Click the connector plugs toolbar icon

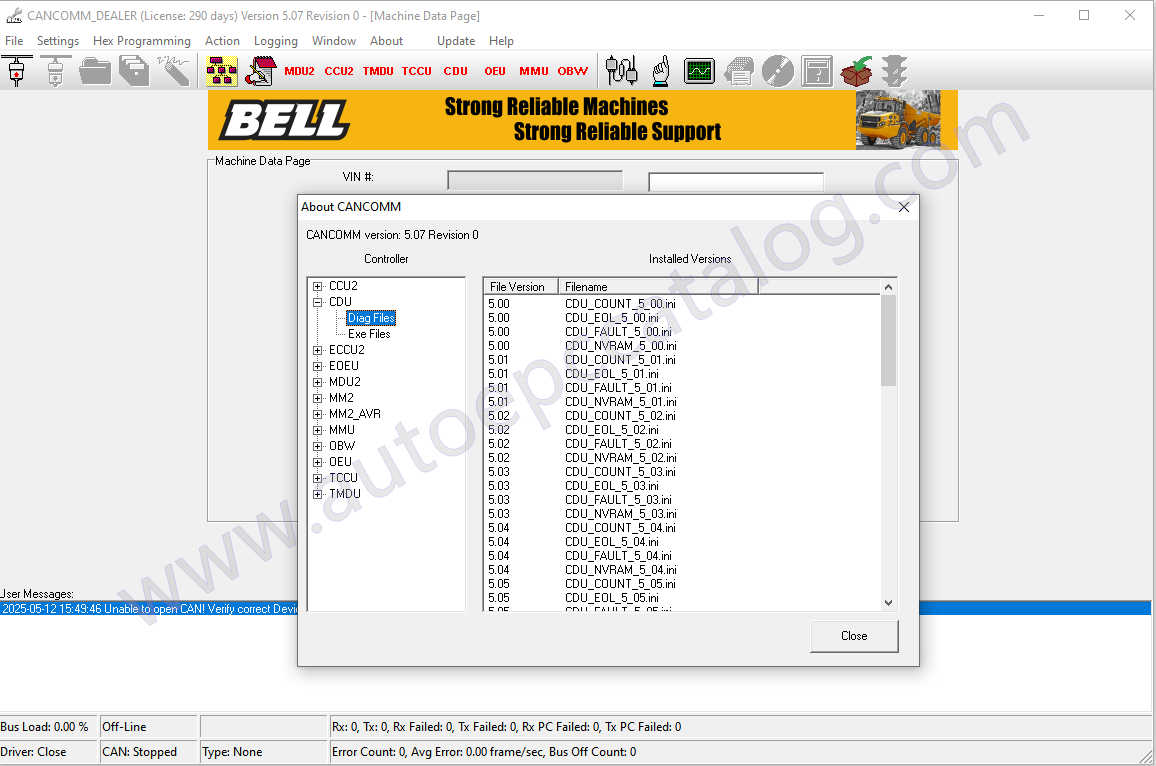pyautogui.click(x=621, y=71)
